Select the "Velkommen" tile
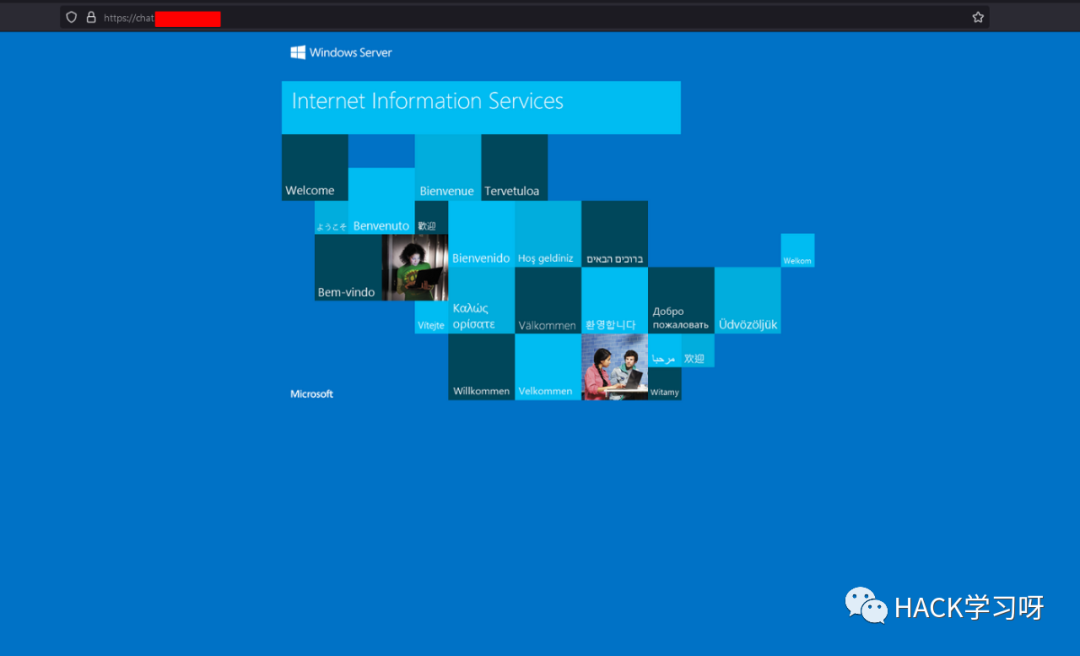The image size is (1080, 656). 548,367
